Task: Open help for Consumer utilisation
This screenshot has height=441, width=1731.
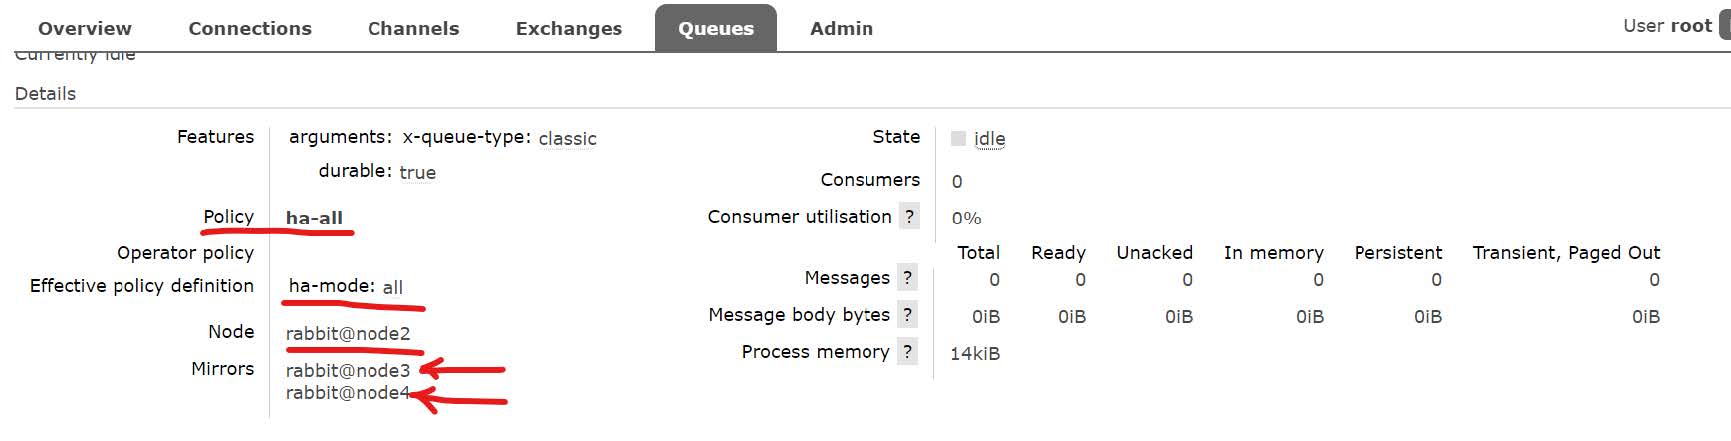Action: pyautogui.click(x=909, y=217)
